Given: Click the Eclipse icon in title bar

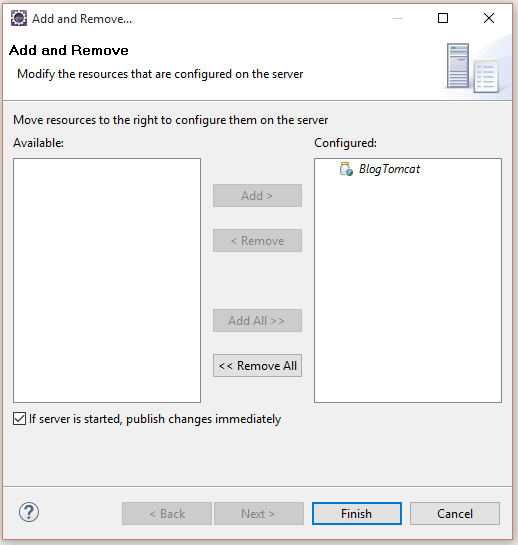Looking at the screenshot, I should click(19, 18).
